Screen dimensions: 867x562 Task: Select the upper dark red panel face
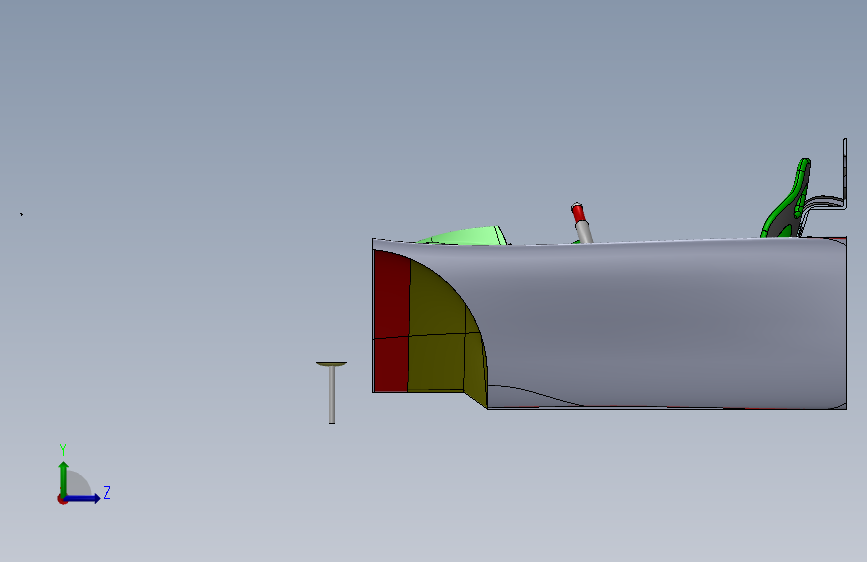392,296
